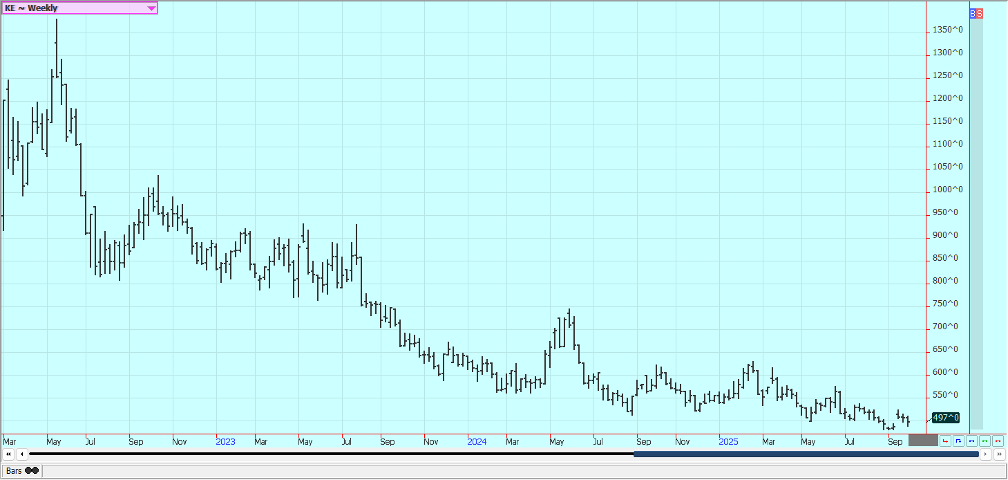Click the red step-line icon in bottom-right toolbar
Viewport: 1008px width, 480px height.
[x=945, y=440]
